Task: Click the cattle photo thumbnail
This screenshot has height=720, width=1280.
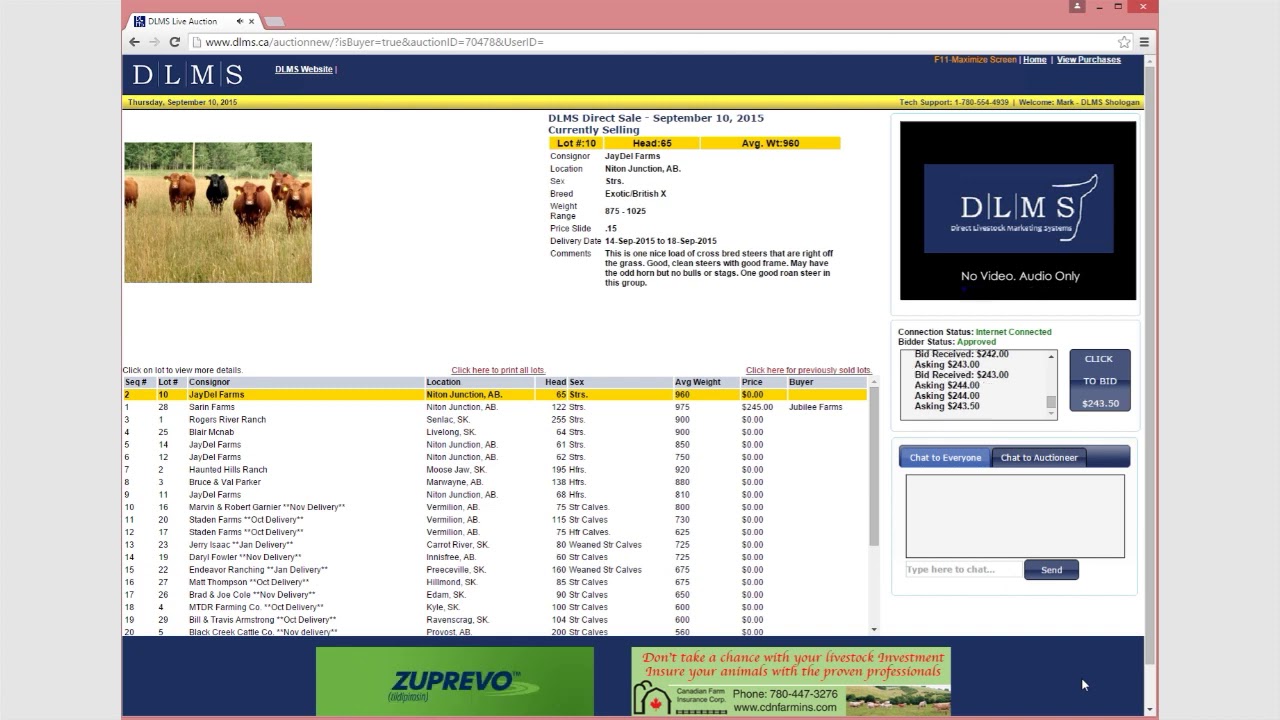Action: 218,212
